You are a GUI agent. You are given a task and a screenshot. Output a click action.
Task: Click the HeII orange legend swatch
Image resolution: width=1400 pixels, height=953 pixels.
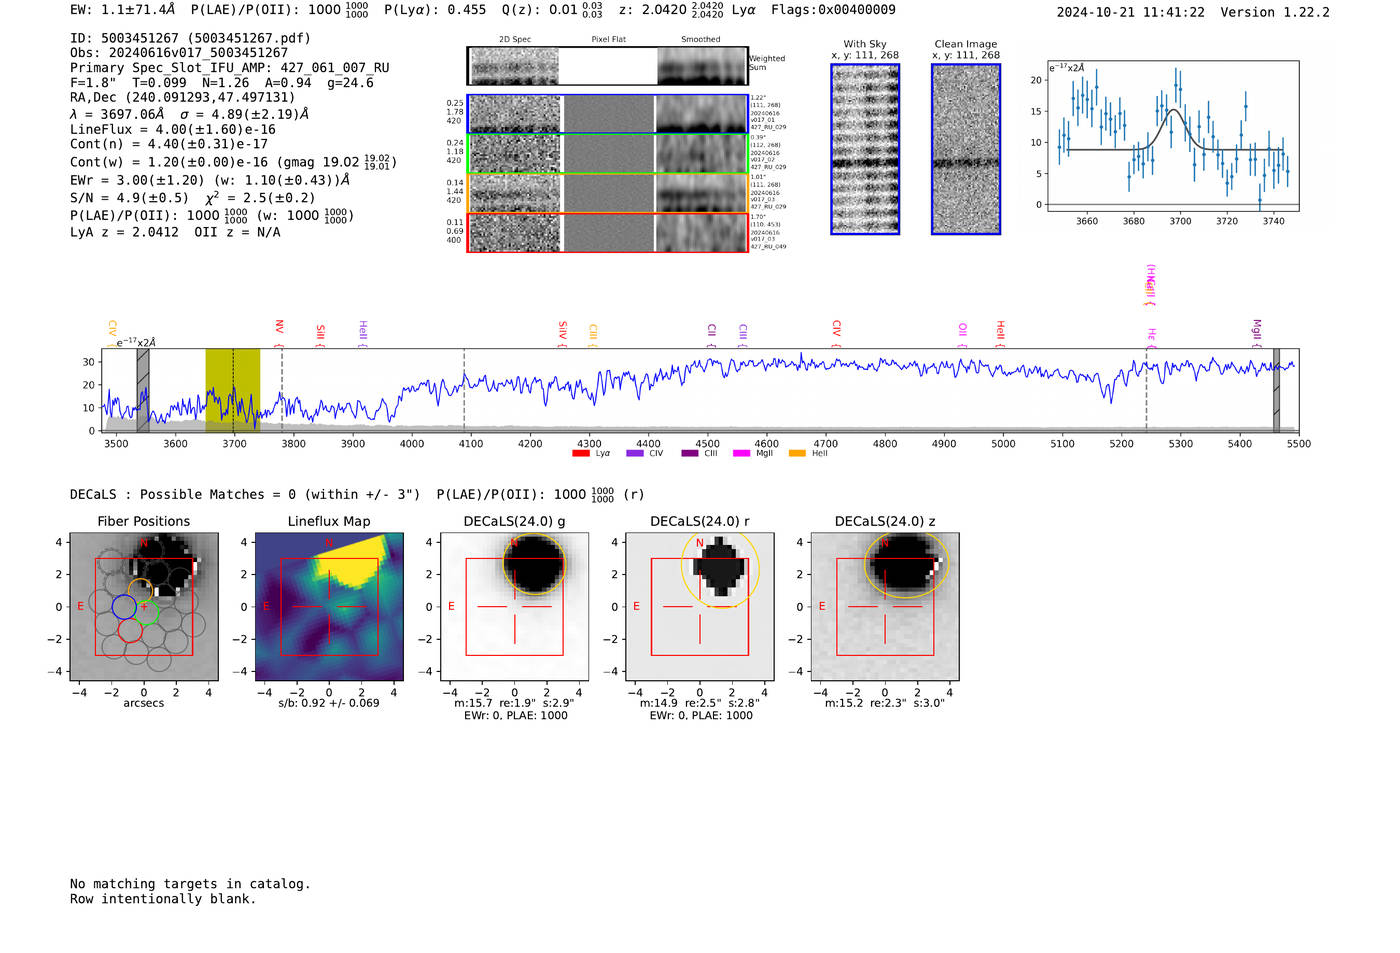(797, 453)
